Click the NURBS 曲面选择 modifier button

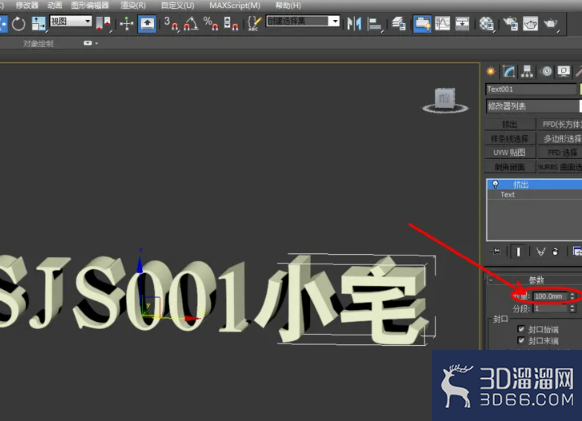click(560, 167)
